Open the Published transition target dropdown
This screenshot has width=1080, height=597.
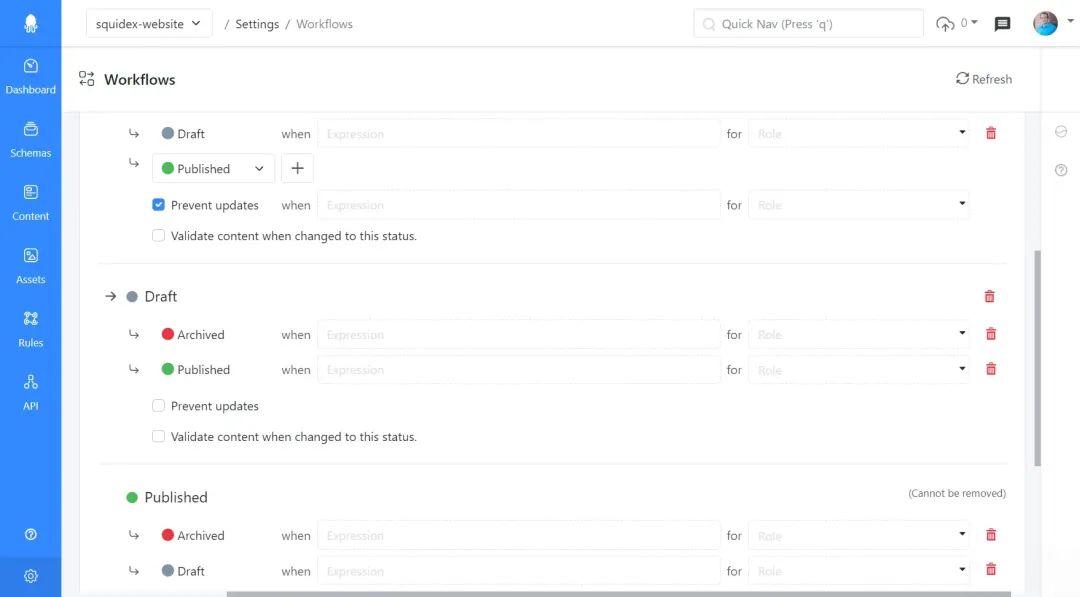click(x=213, y=169)
